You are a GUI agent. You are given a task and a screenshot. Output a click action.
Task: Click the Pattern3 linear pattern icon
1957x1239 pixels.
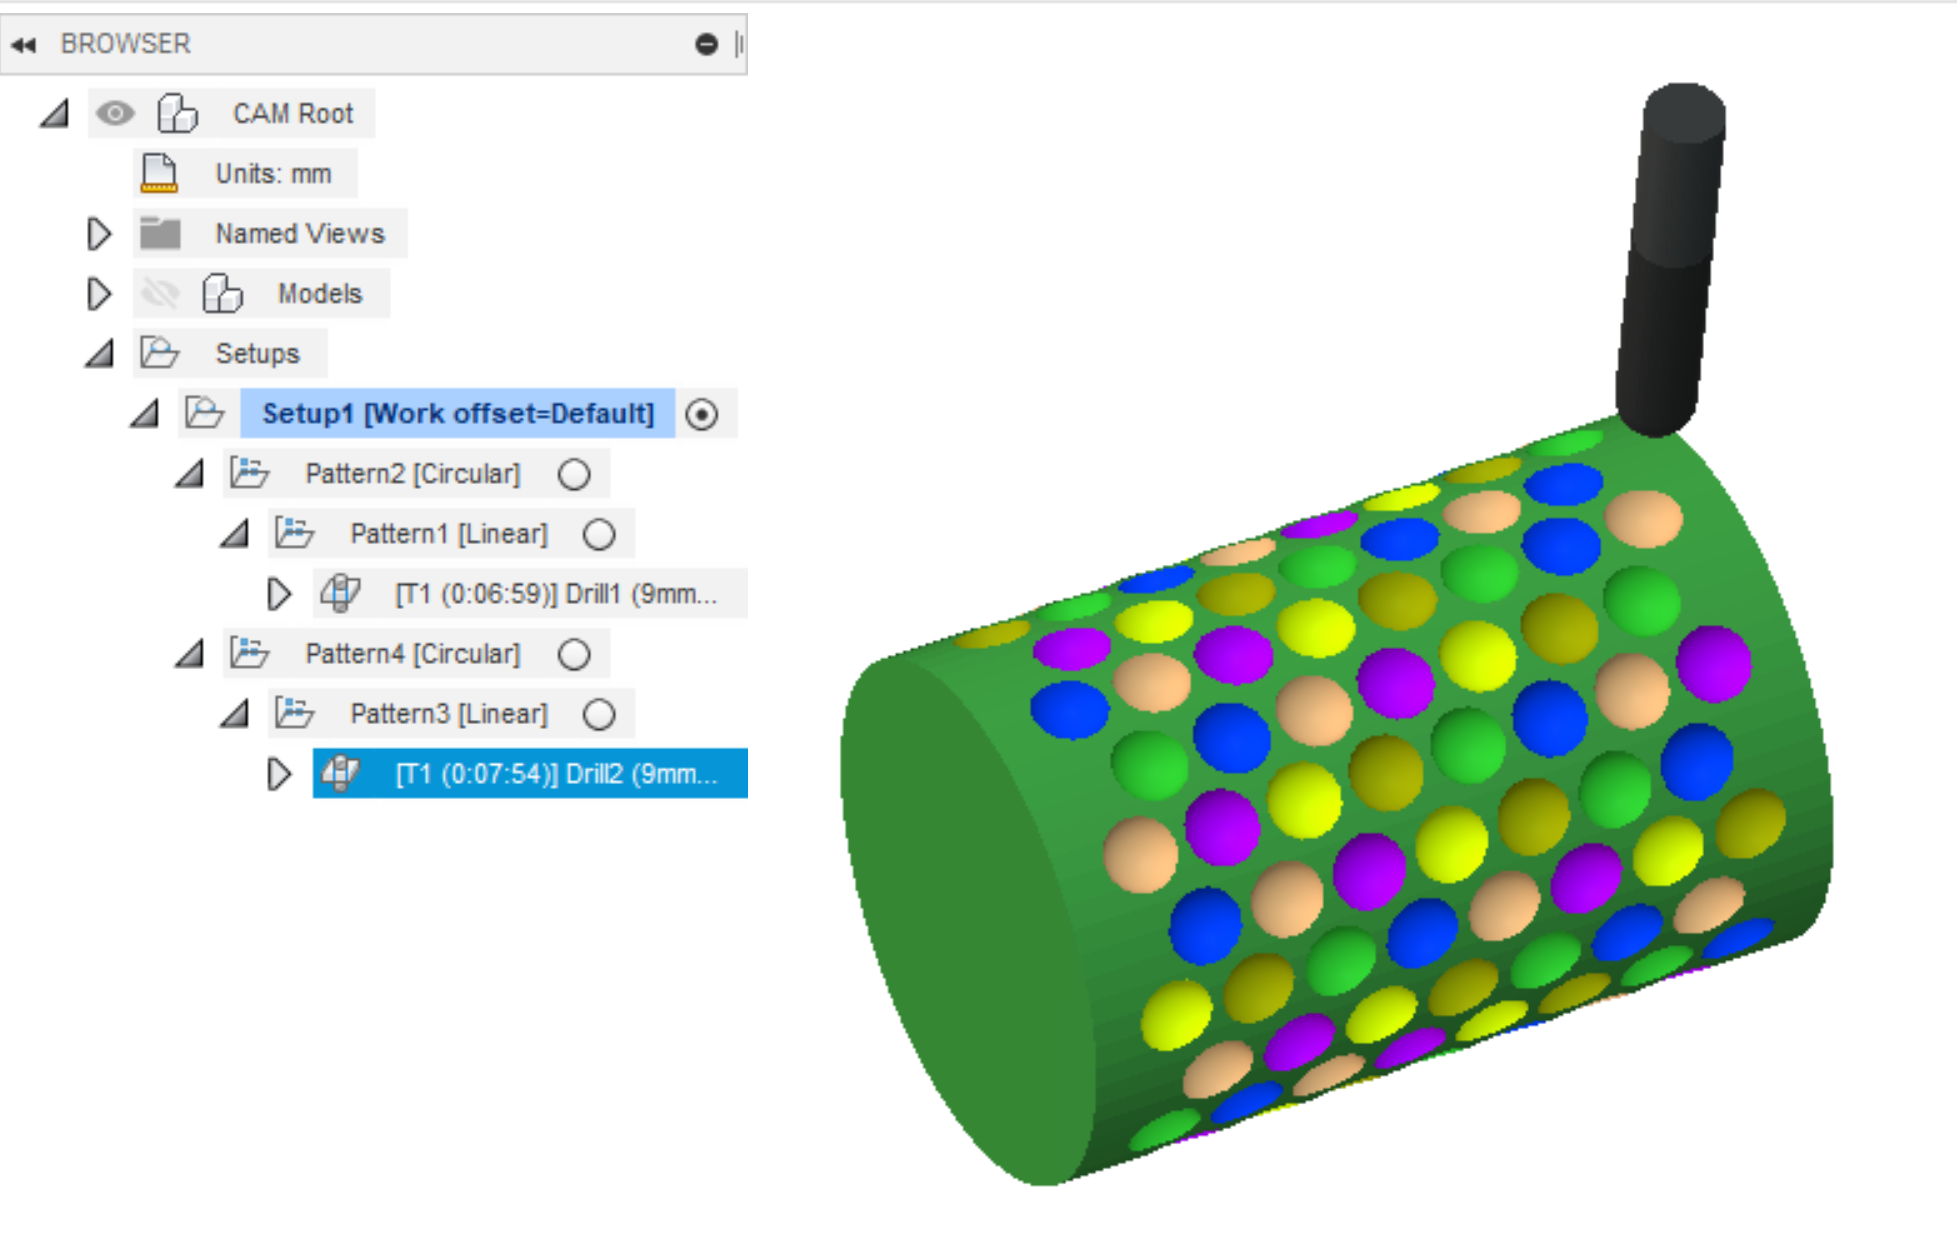(x=295, y=713)
